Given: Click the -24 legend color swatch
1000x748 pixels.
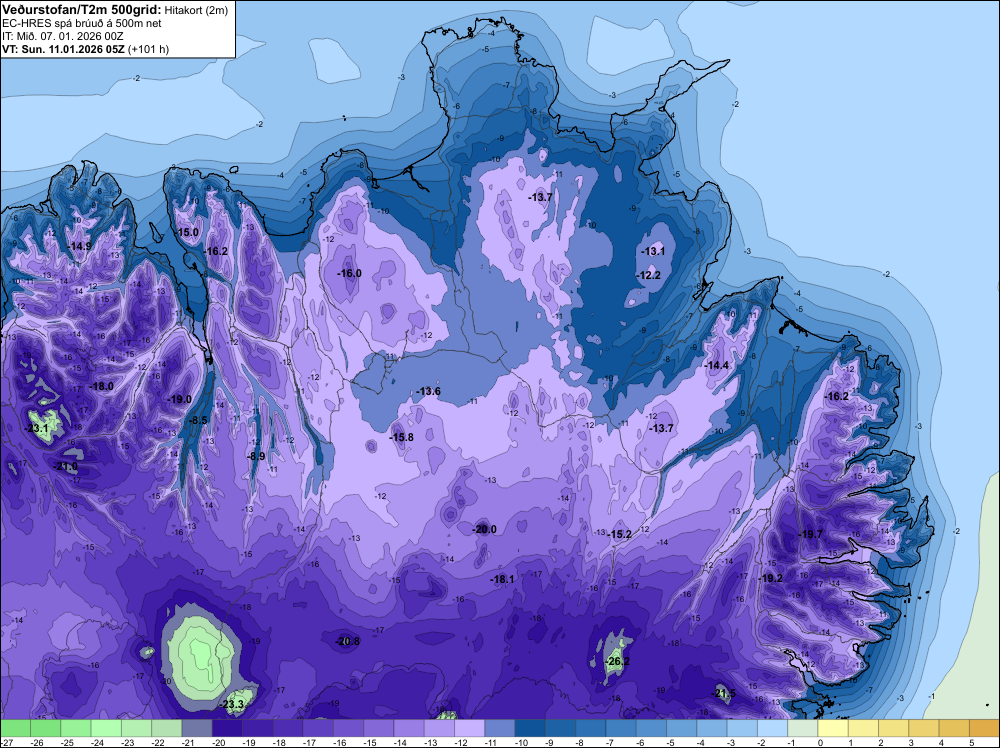Looking at the screenshot, I should tap(106, 728).
